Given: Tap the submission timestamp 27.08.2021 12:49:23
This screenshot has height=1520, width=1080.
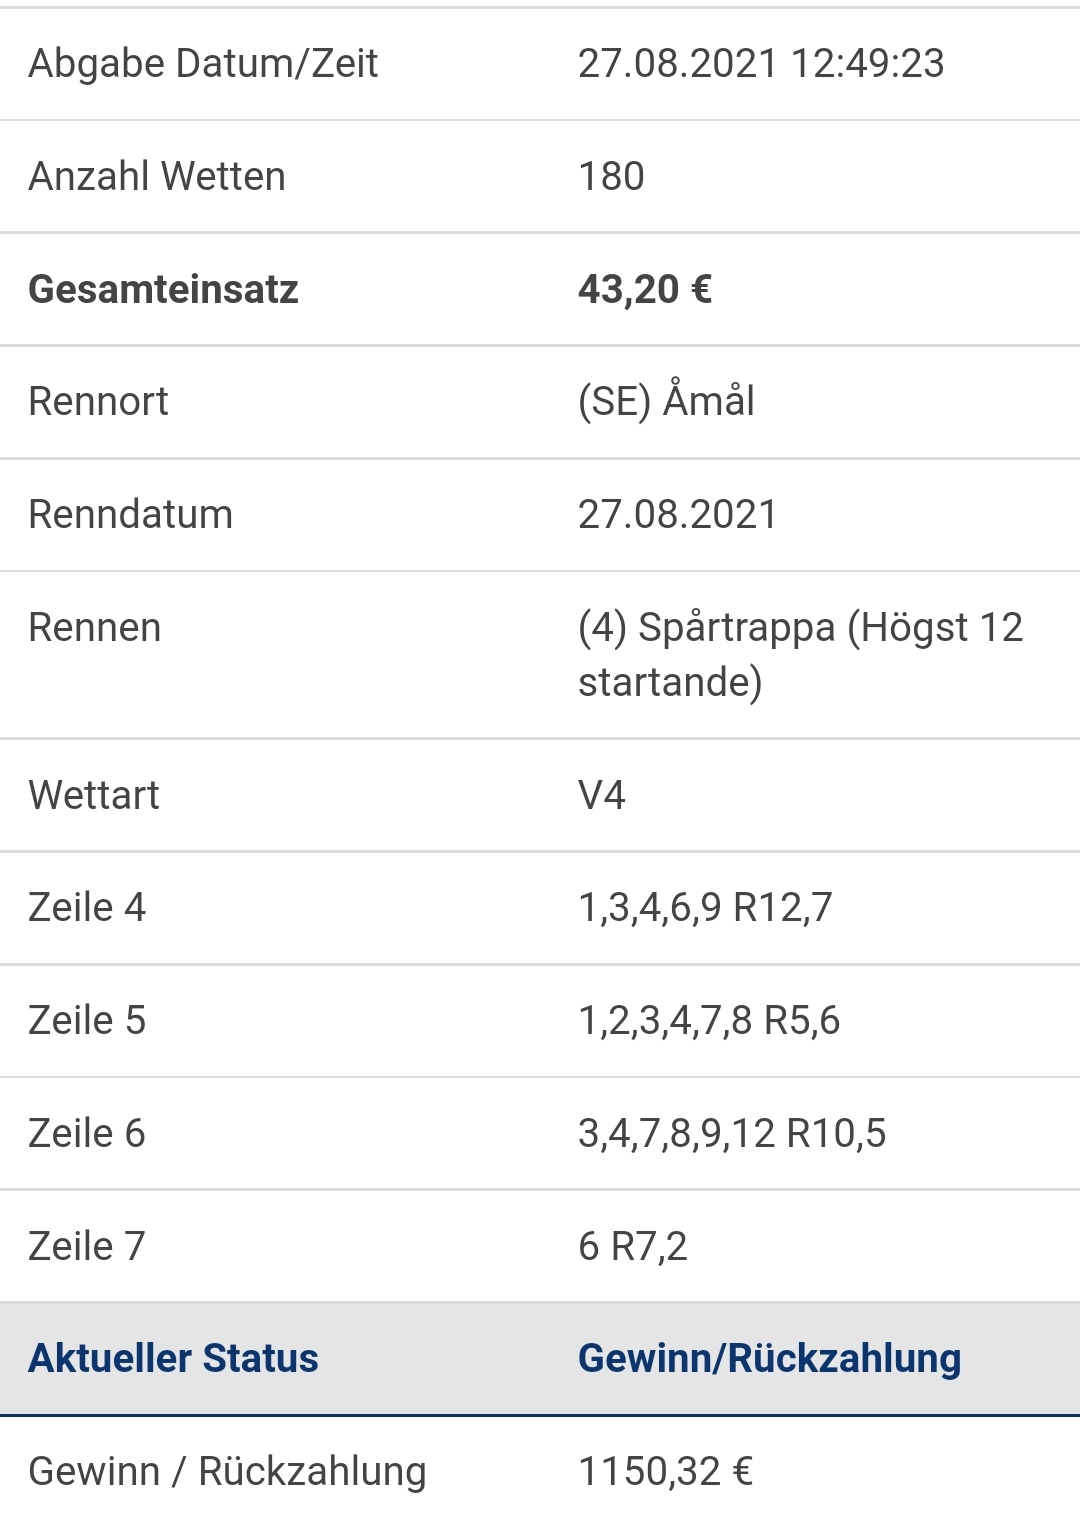Looking at the screenshot, I should pyautogui.click(x=761, y=64).
